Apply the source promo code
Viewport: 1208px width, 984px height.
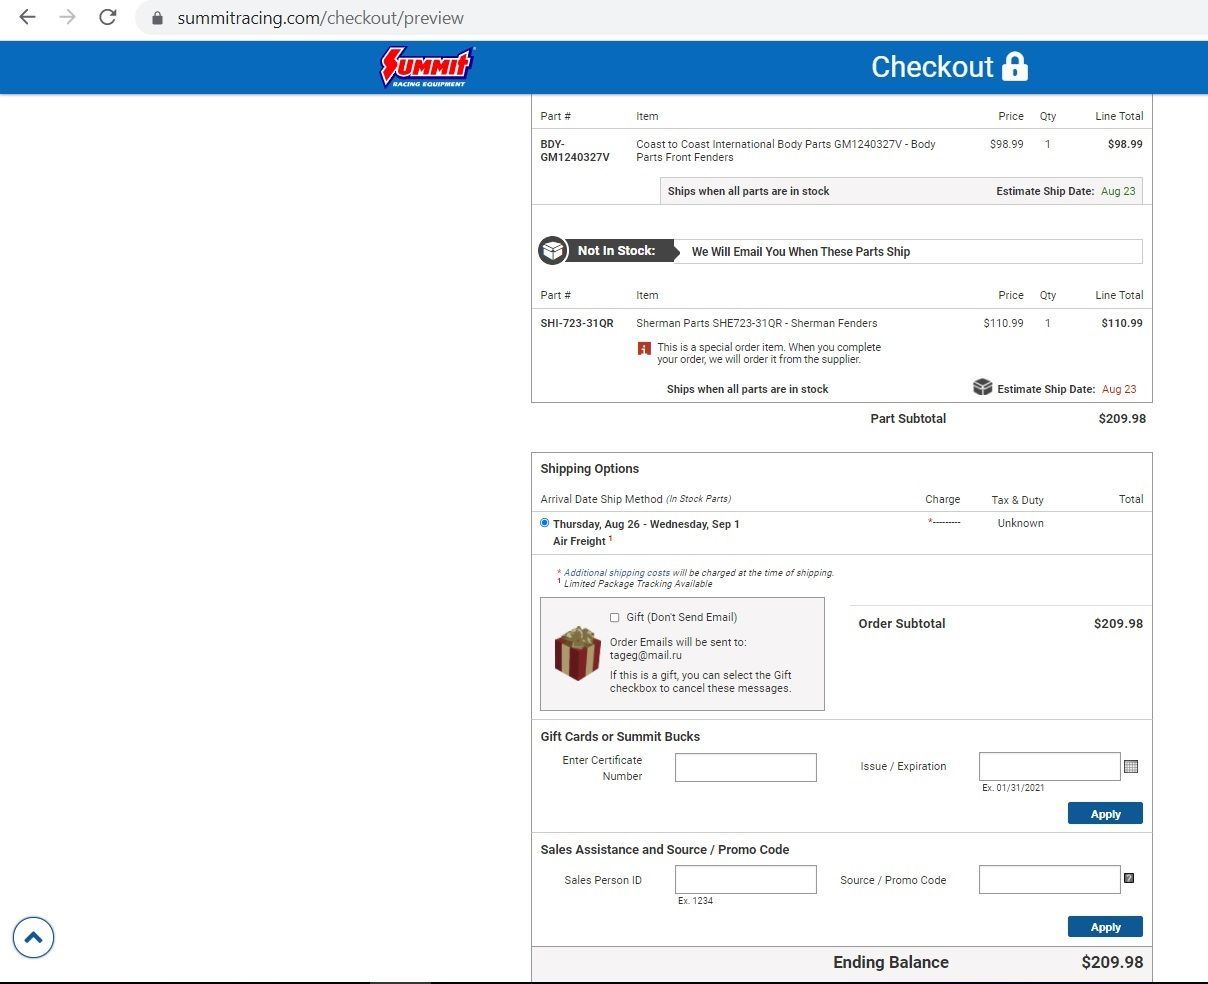[x=1104, y=927]
